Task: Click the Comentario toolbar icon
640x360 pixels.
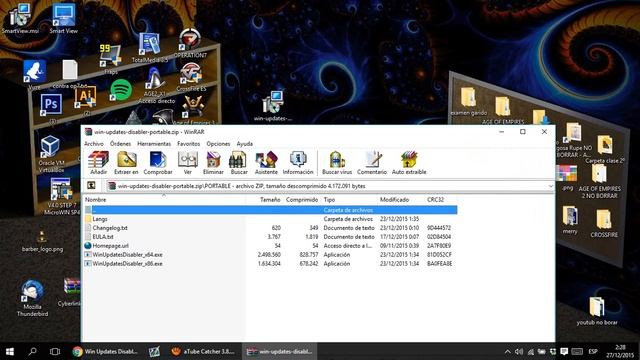Action: pyautogui.click(x=372, y=162)
